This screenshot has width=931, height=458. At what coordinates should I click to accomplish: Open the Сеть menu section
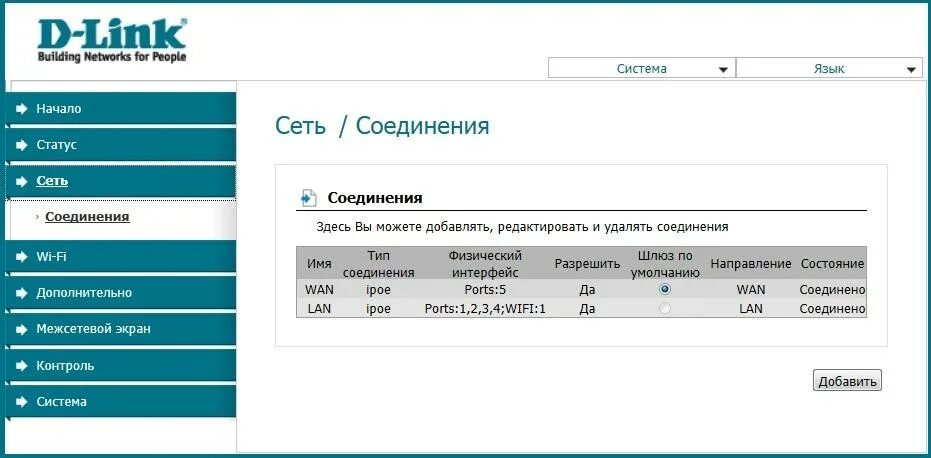(x=121, y=181)
